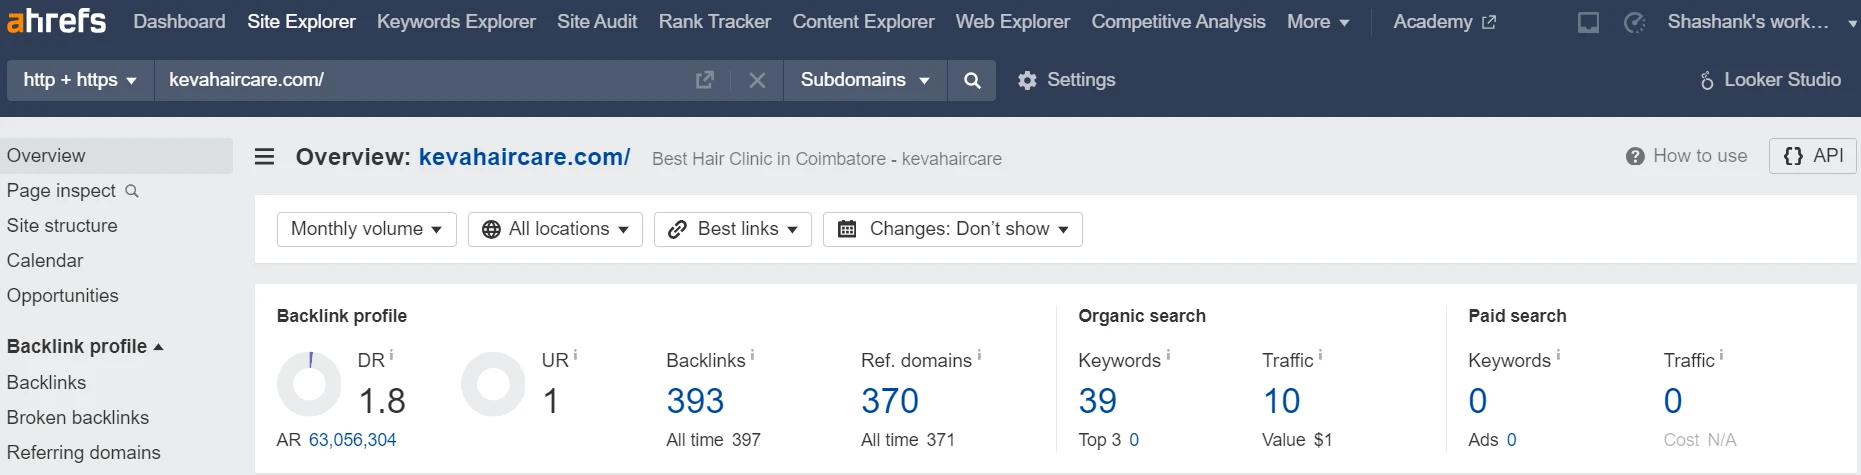This screenshot has height=475, width=1861.
Task: Open Competitive Analysis
Action: point(1178,21)
